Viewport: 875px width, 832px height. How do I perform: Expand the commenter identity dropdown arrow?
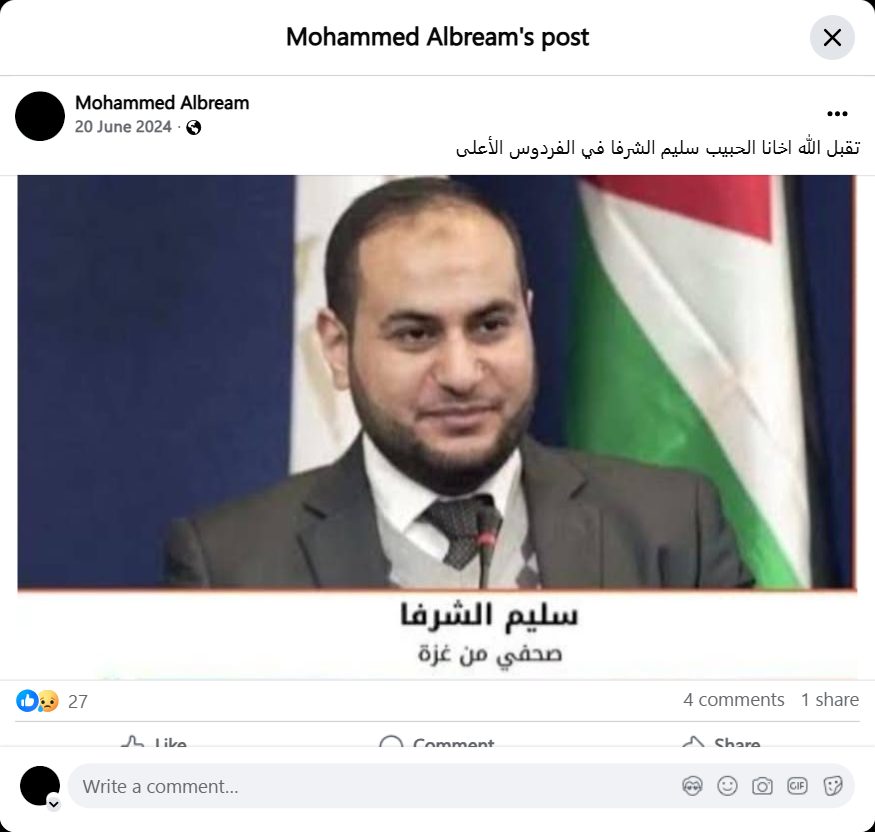[x=54, y=804]
